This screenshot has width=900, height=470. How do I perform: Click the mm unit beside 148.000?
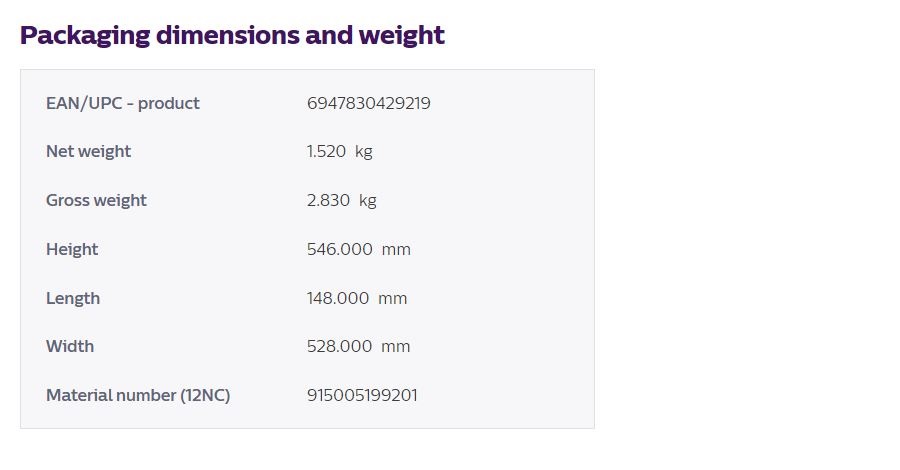(393, 299)
